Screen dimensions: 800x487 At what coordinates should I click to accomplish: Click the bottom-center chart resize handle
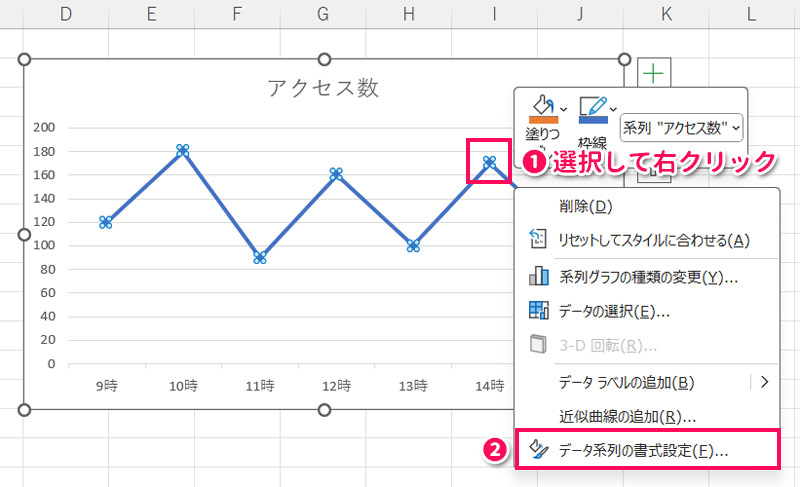pyautogui.click(x=324, y=409)
